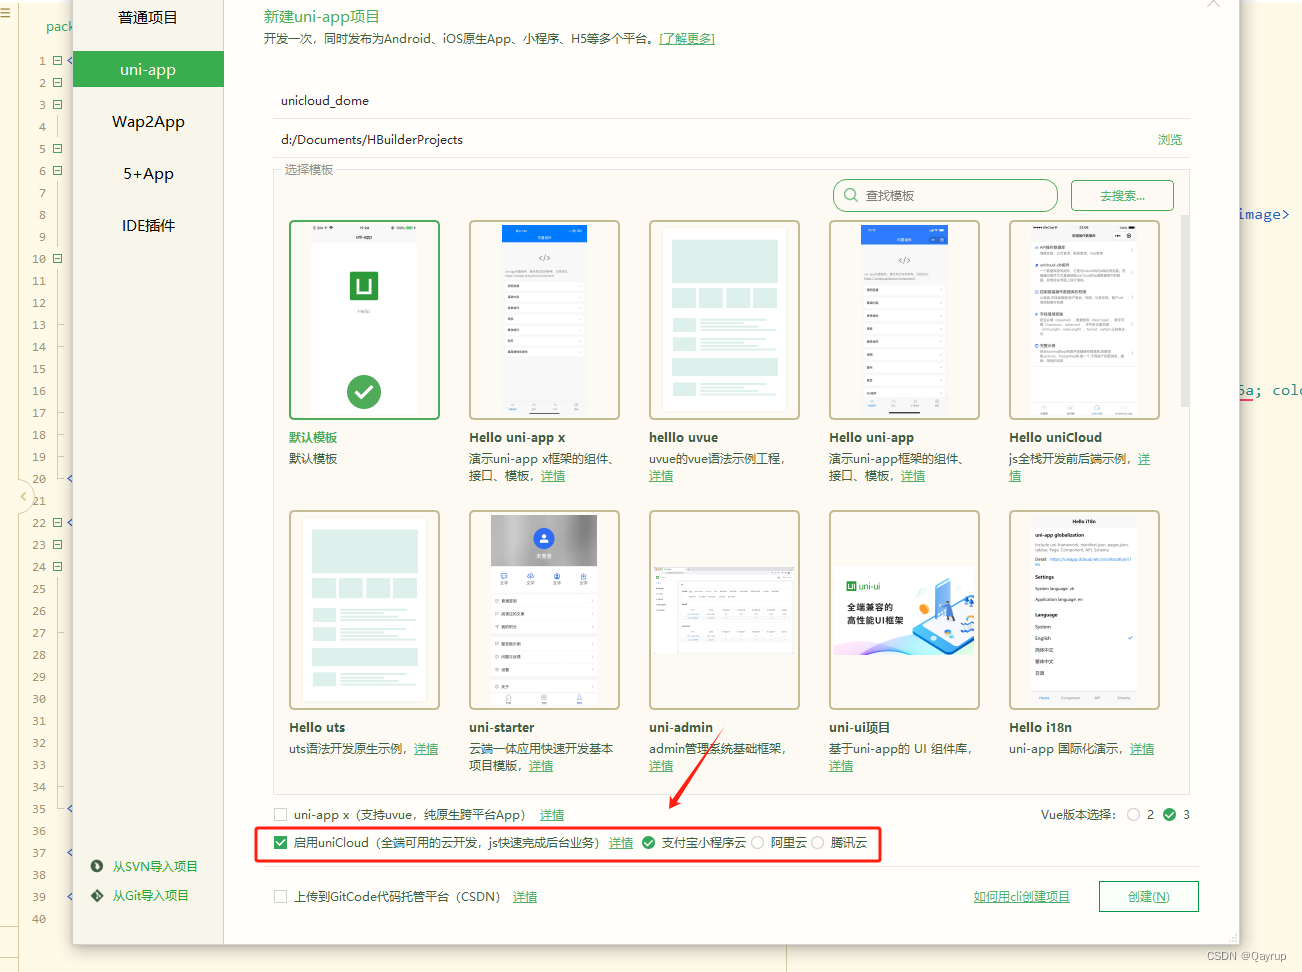Select the 默认模板 template thumbnail
1302x972 pixels.
364,320
